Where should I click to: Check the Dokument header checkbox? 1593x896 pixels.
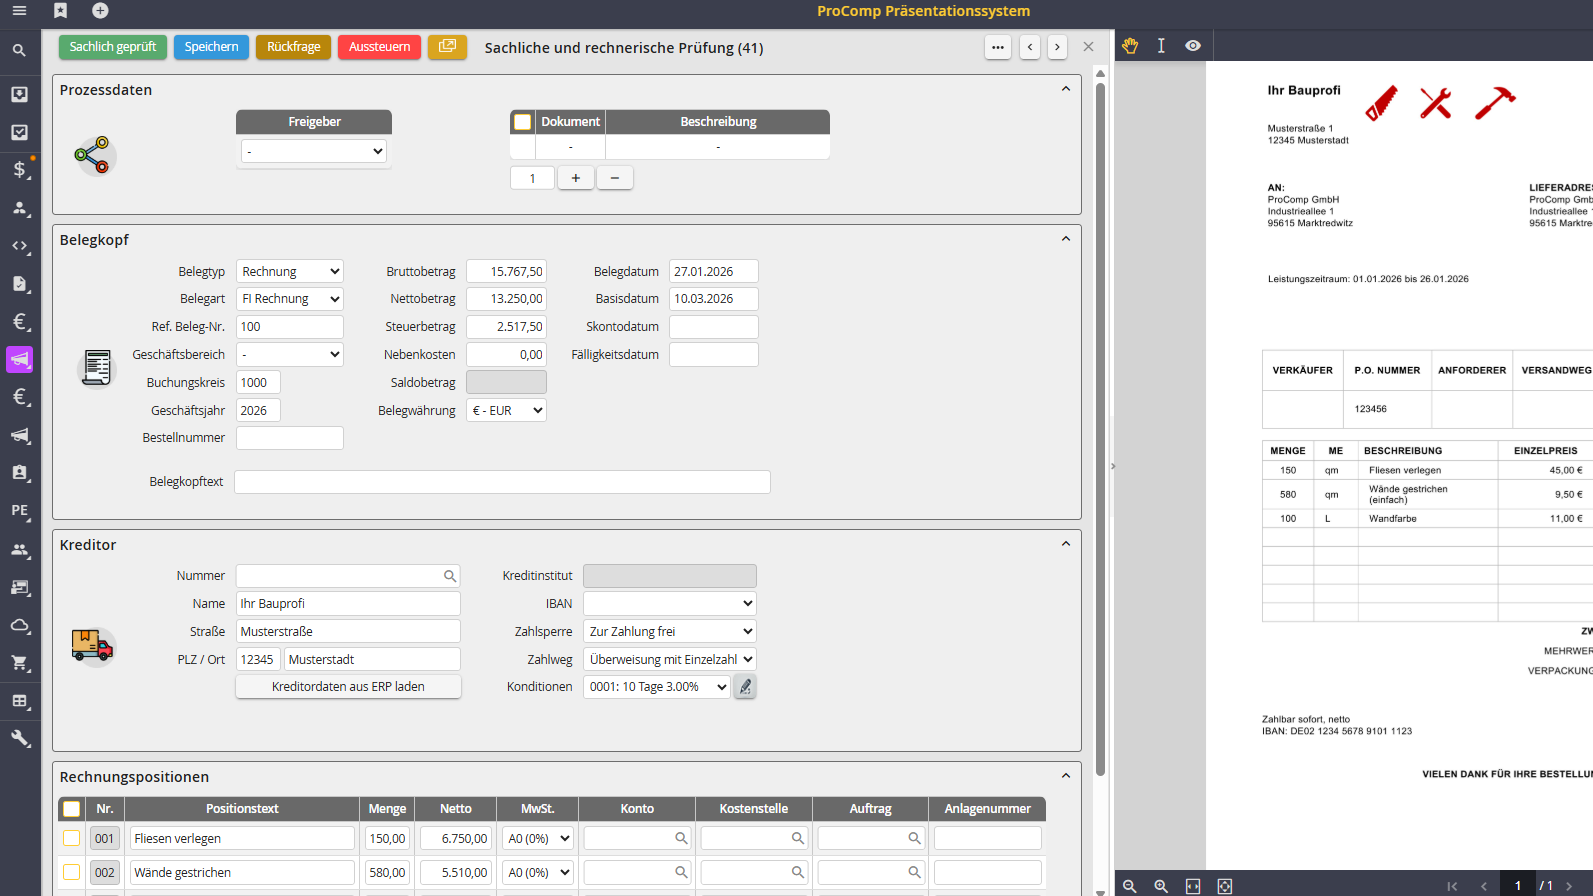point(522,122)
